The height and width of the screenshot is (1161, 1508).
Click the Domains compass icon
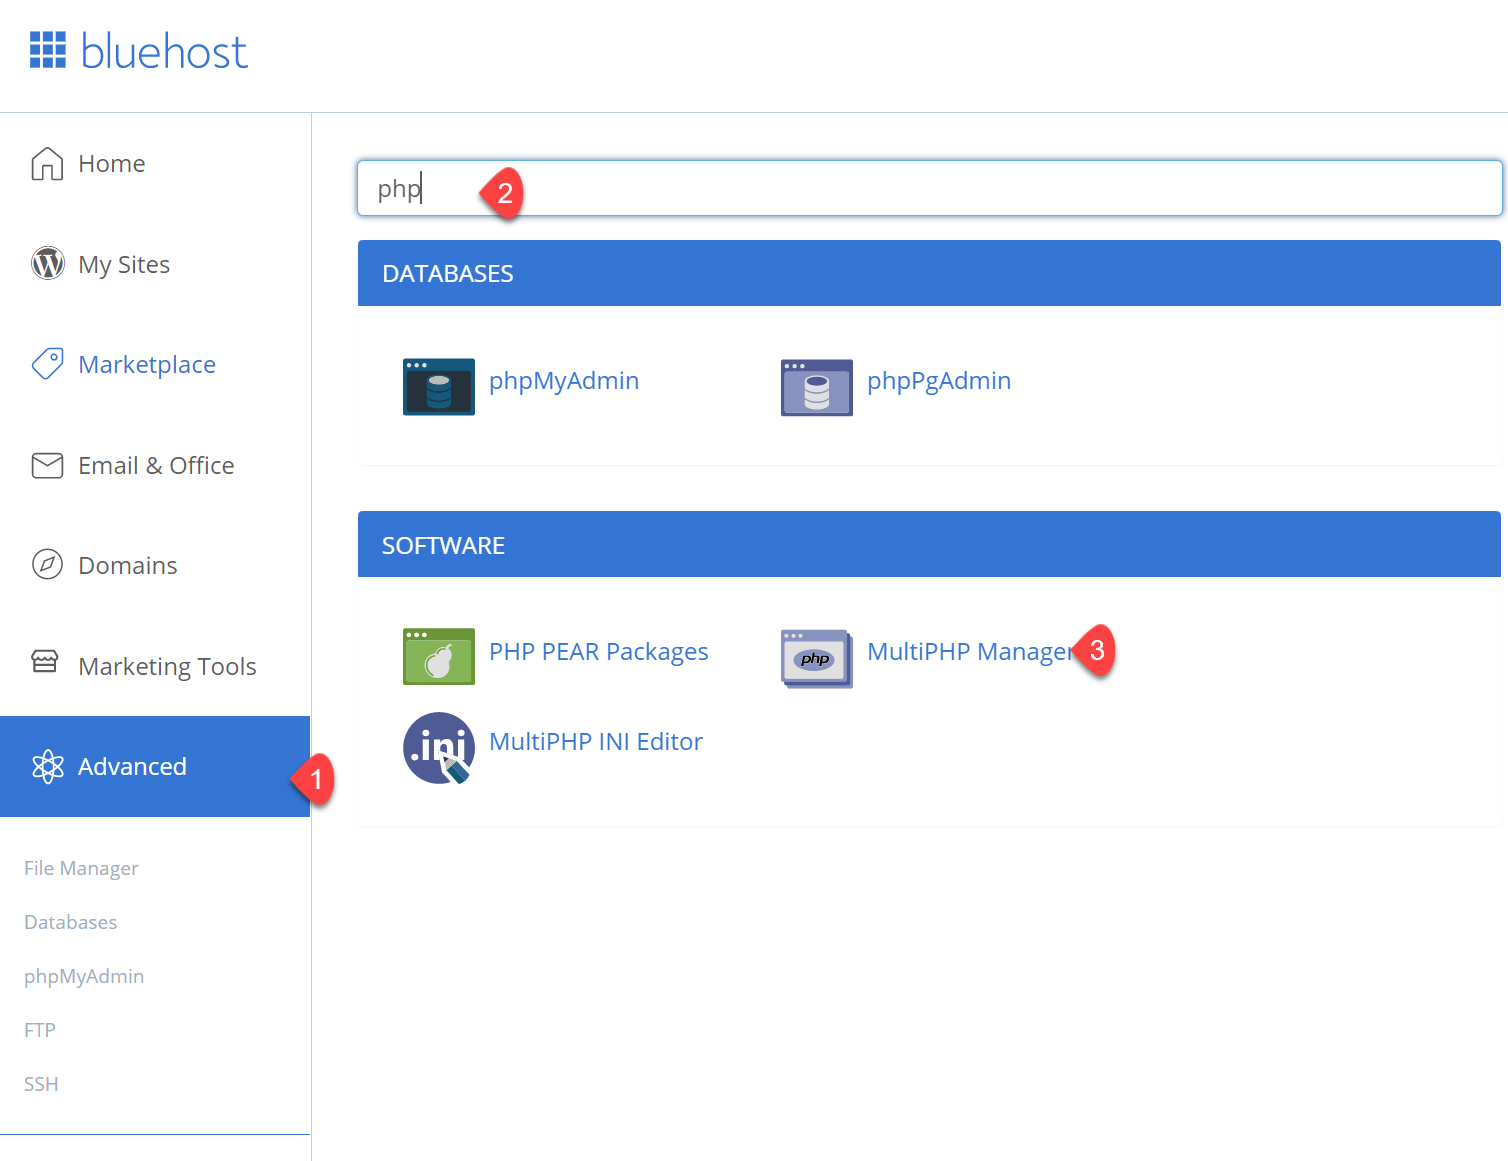tap(46, 564)
